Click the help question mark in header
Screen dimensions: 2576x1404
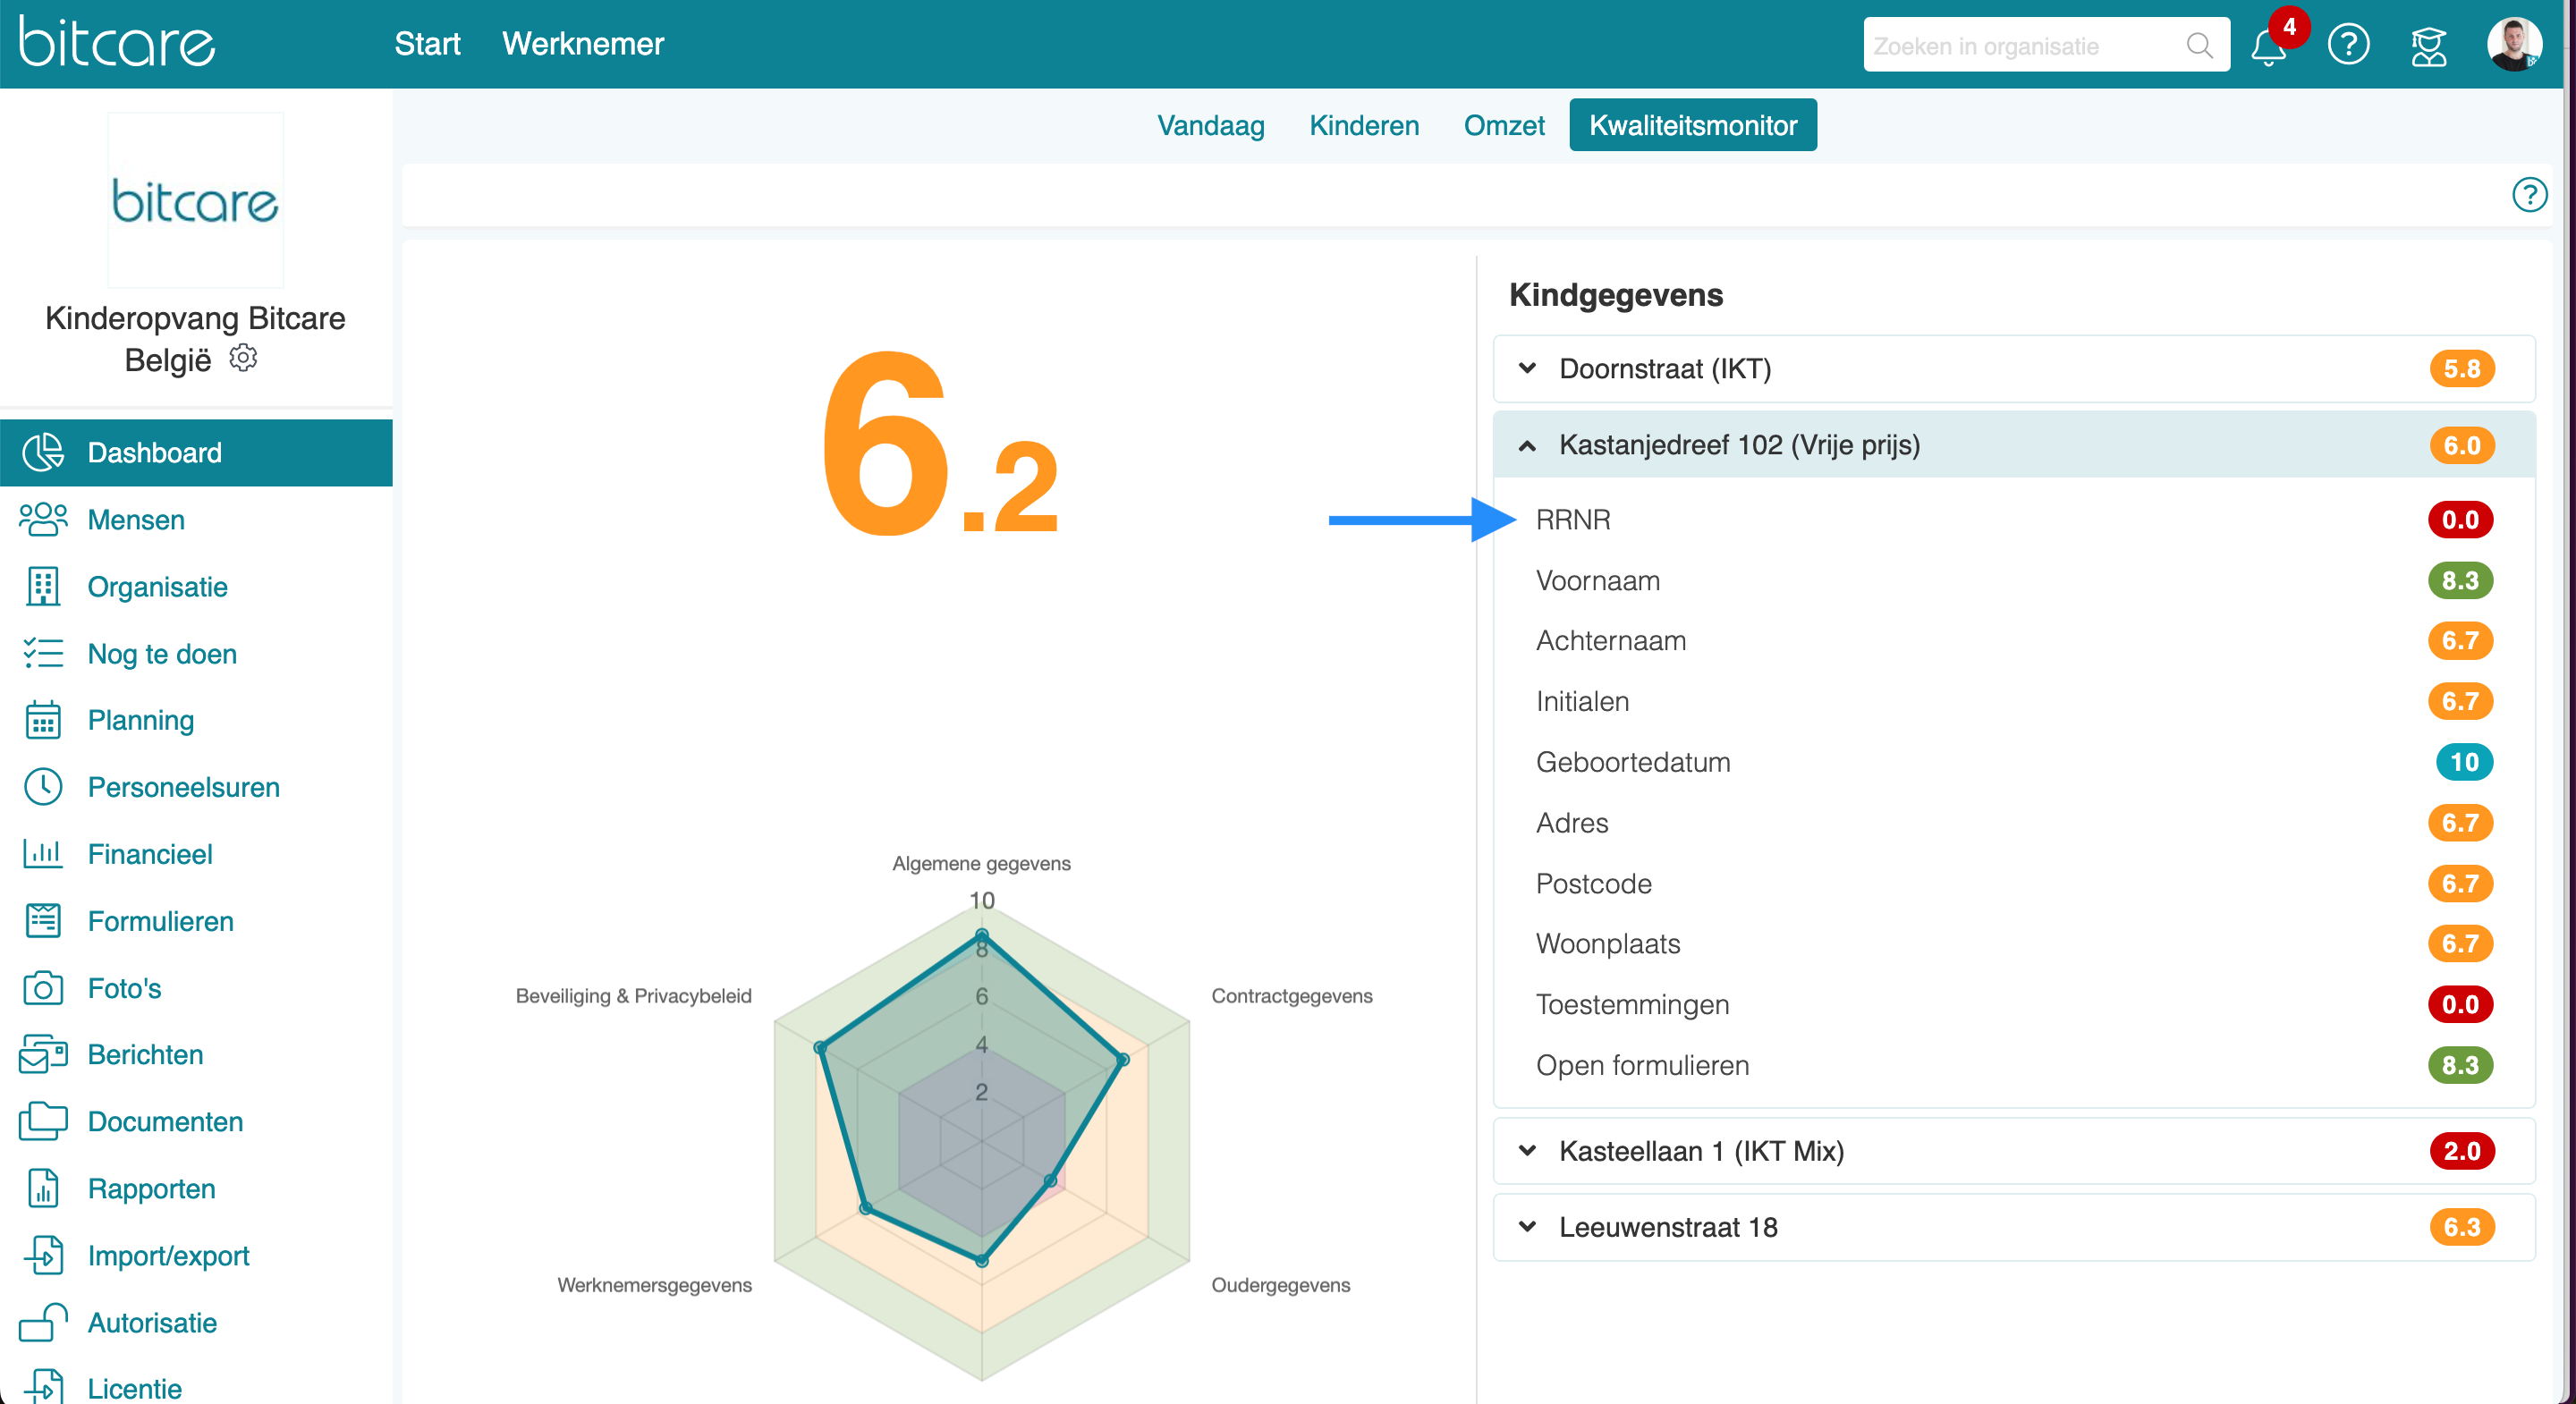2348,45
